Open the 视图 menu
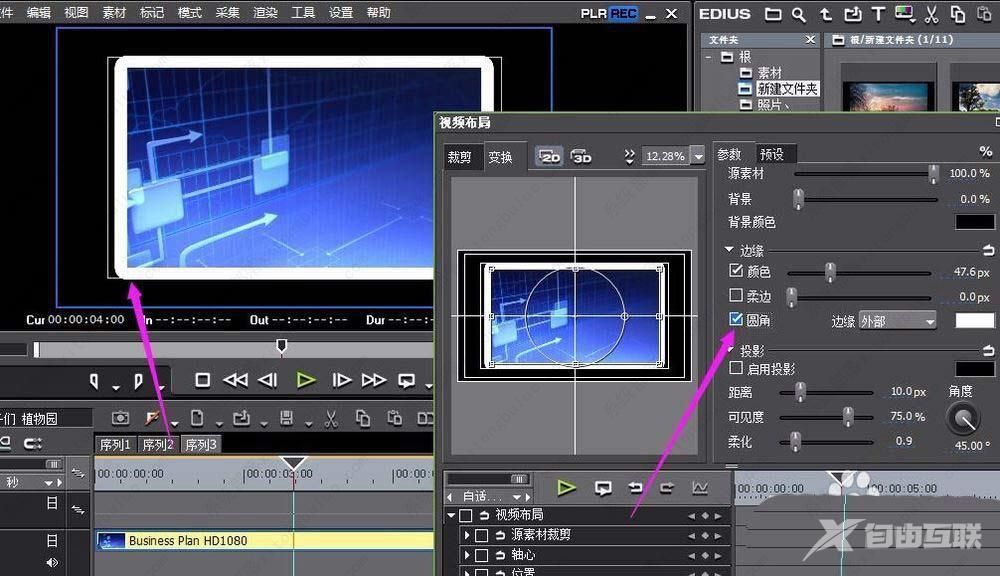Image resolution: width=1000 pixels, height=576 pixels. click(77, 13)
